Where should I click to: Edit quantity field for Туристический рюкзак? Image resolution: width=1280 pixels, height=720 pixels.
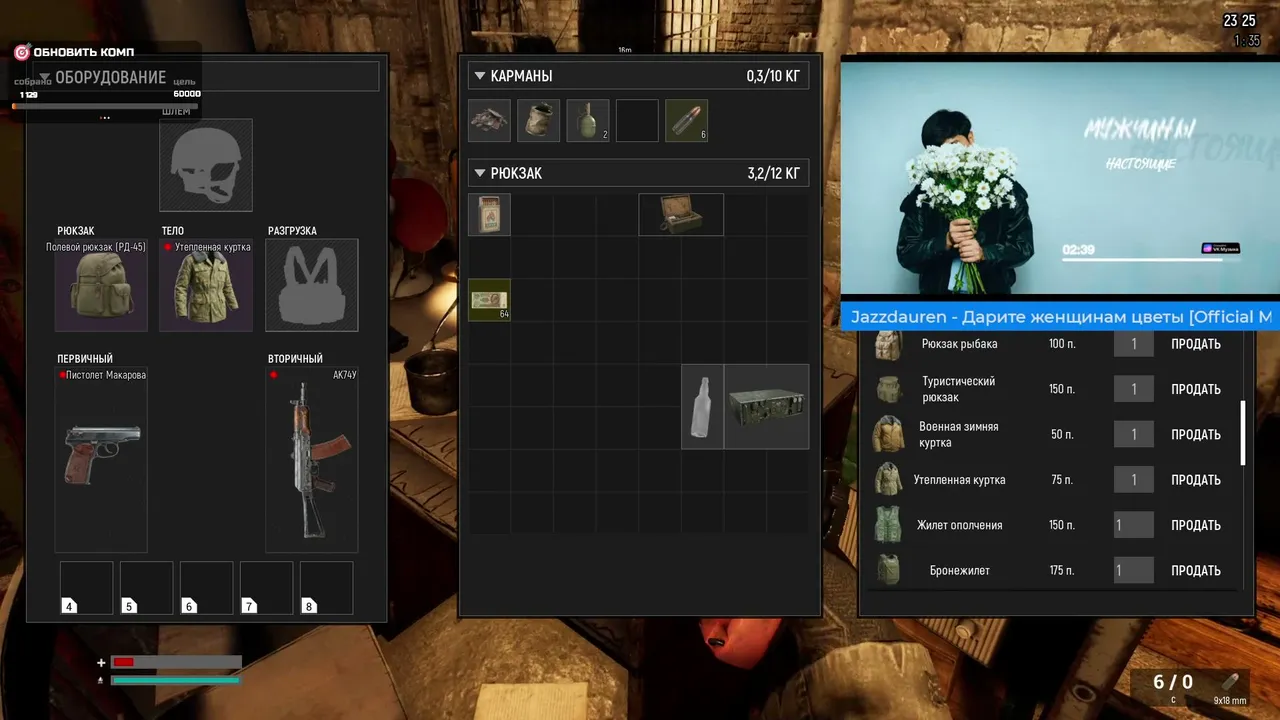(x=1133, y=389)
